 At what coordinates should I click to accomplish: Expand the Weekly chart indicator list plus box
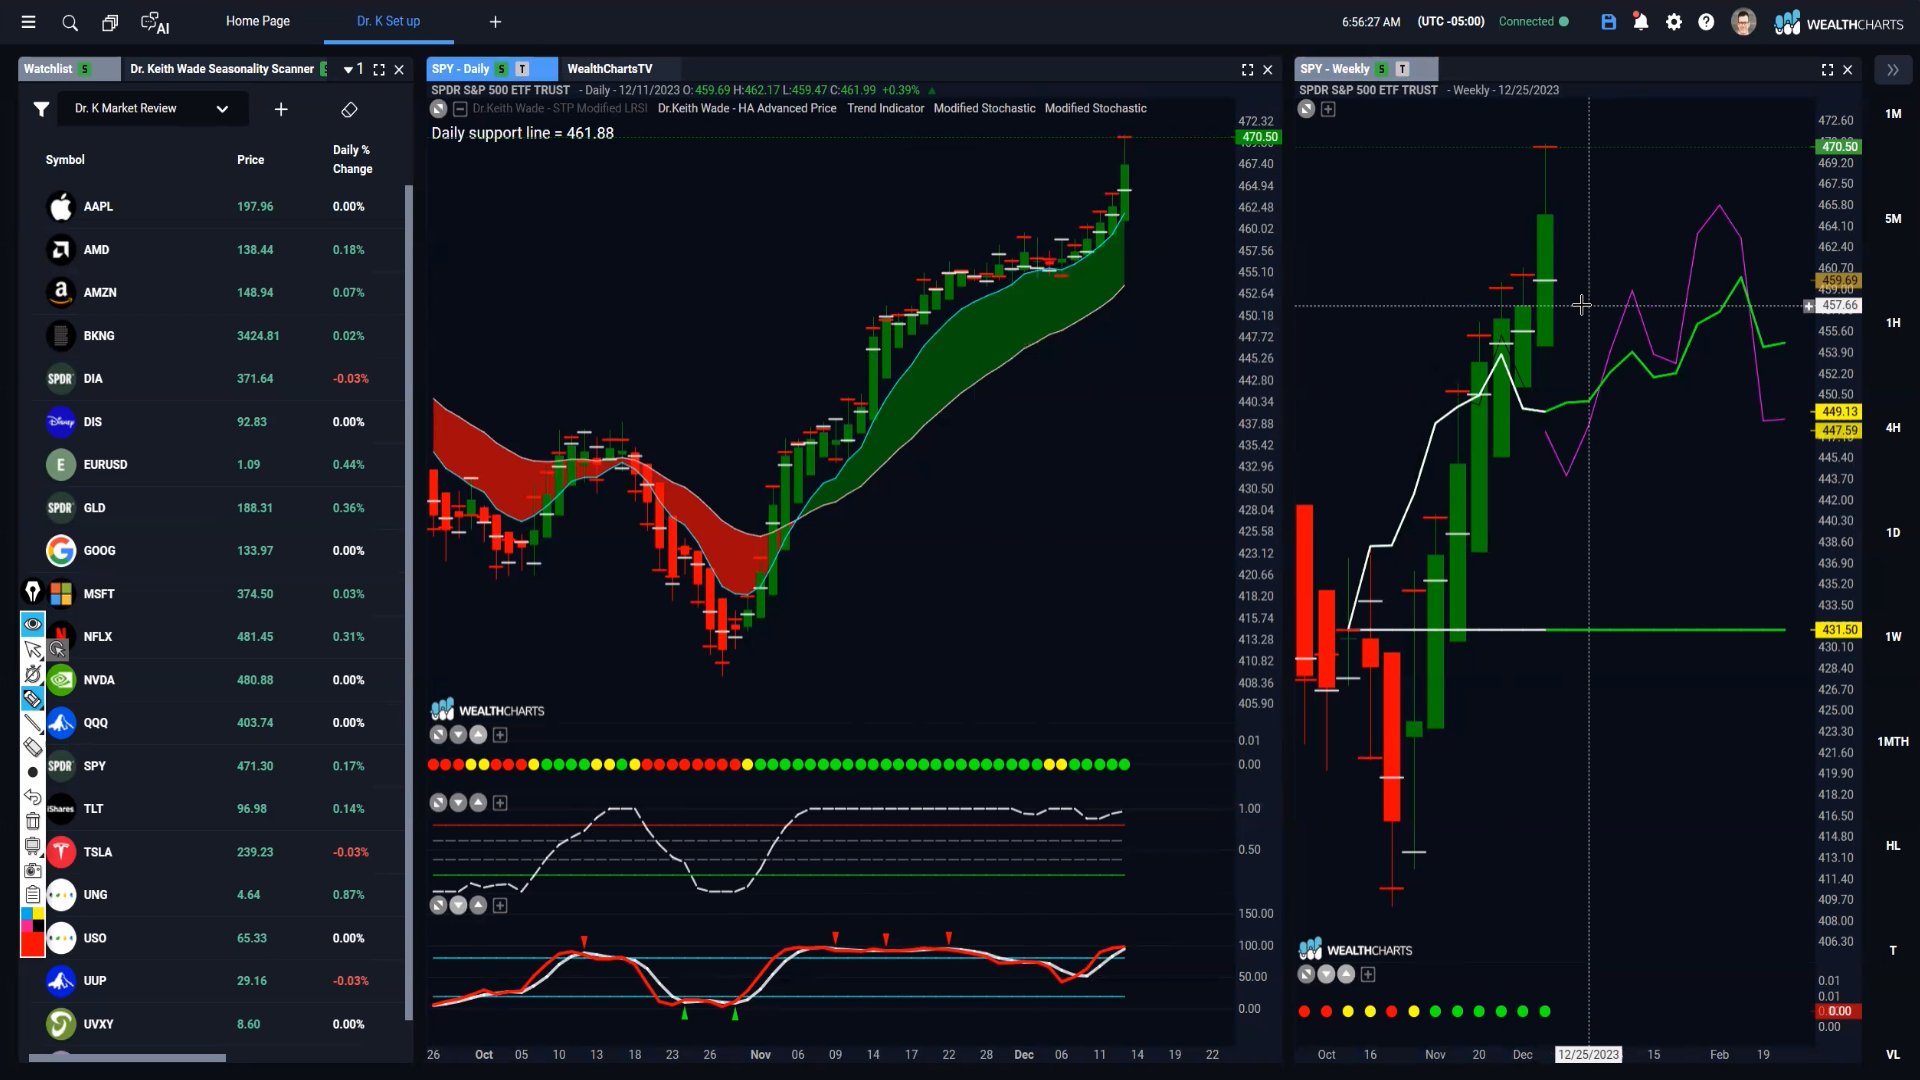click(x=1328, y=109)
